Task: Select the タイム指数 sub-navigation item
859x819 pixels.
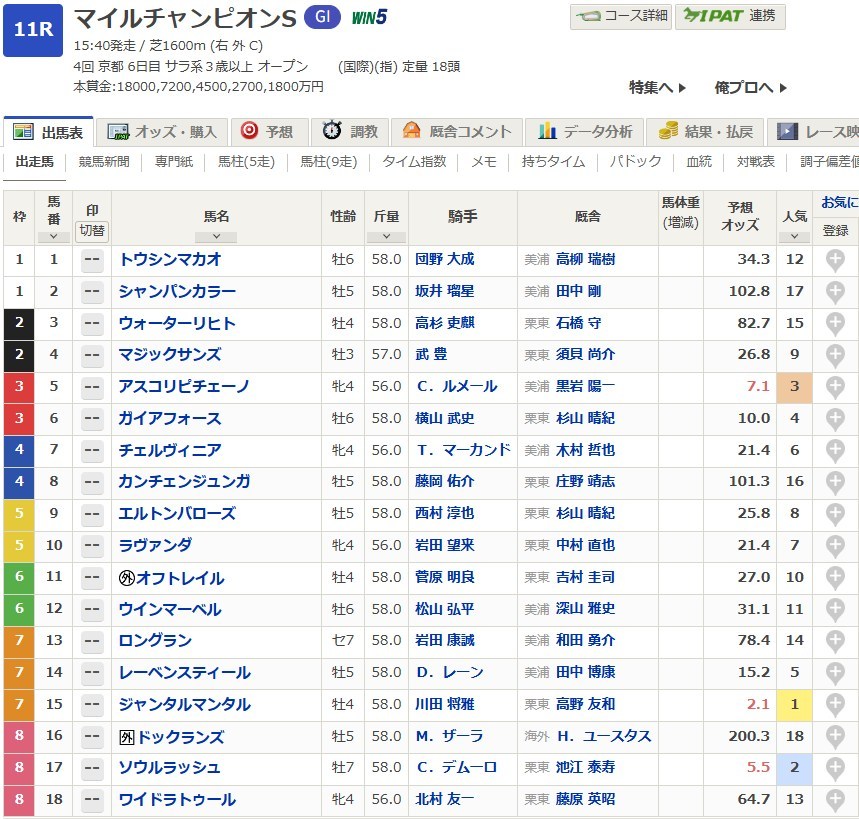Action: click(x=413, y=162)
